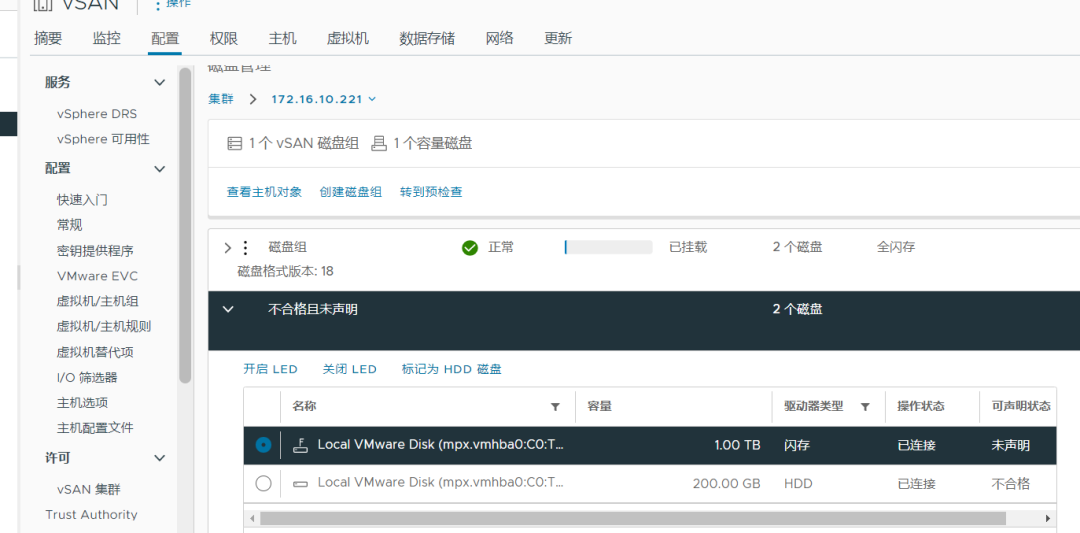This screenshot has width=1080, height=533.
Task: Open the name column filter icon
Action: point(555,407)
